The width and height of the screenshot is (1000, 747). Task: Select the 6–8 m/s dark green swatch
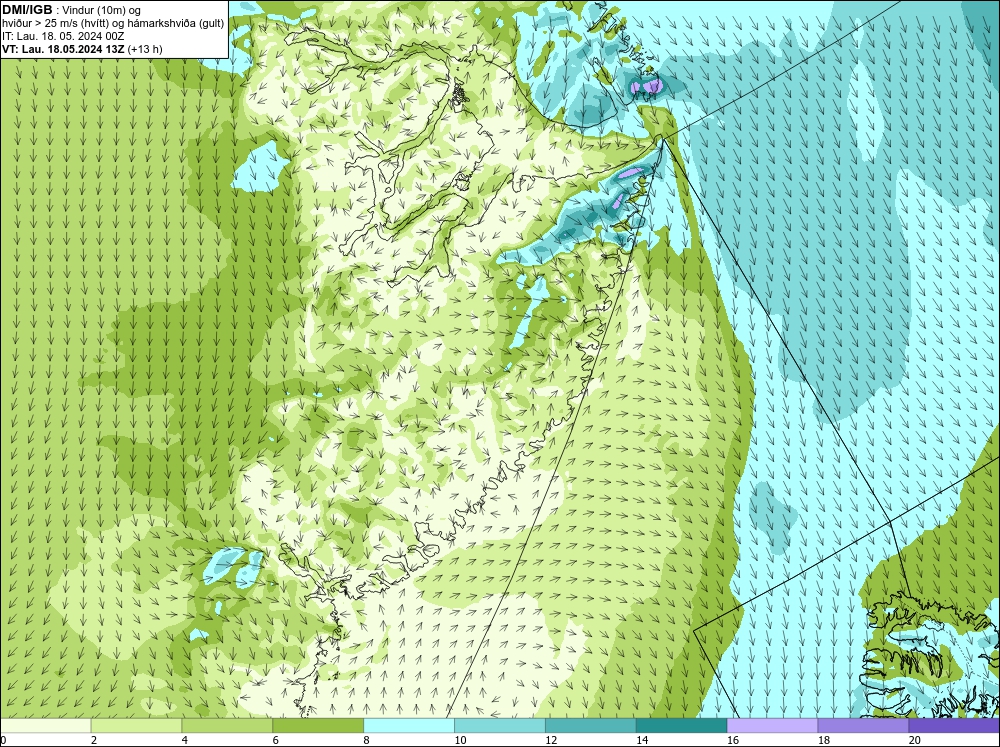(x=318, y=726)
